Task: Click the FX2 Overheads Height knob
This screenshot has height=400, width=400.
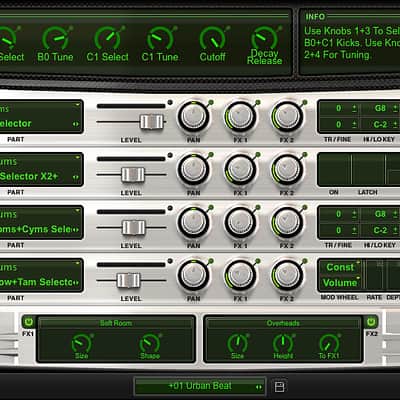Action: 283,343
